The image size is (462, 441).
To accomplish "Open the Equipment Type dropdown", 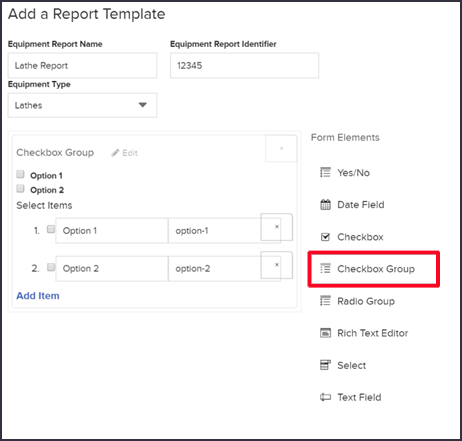I will [x=82, y=105].
